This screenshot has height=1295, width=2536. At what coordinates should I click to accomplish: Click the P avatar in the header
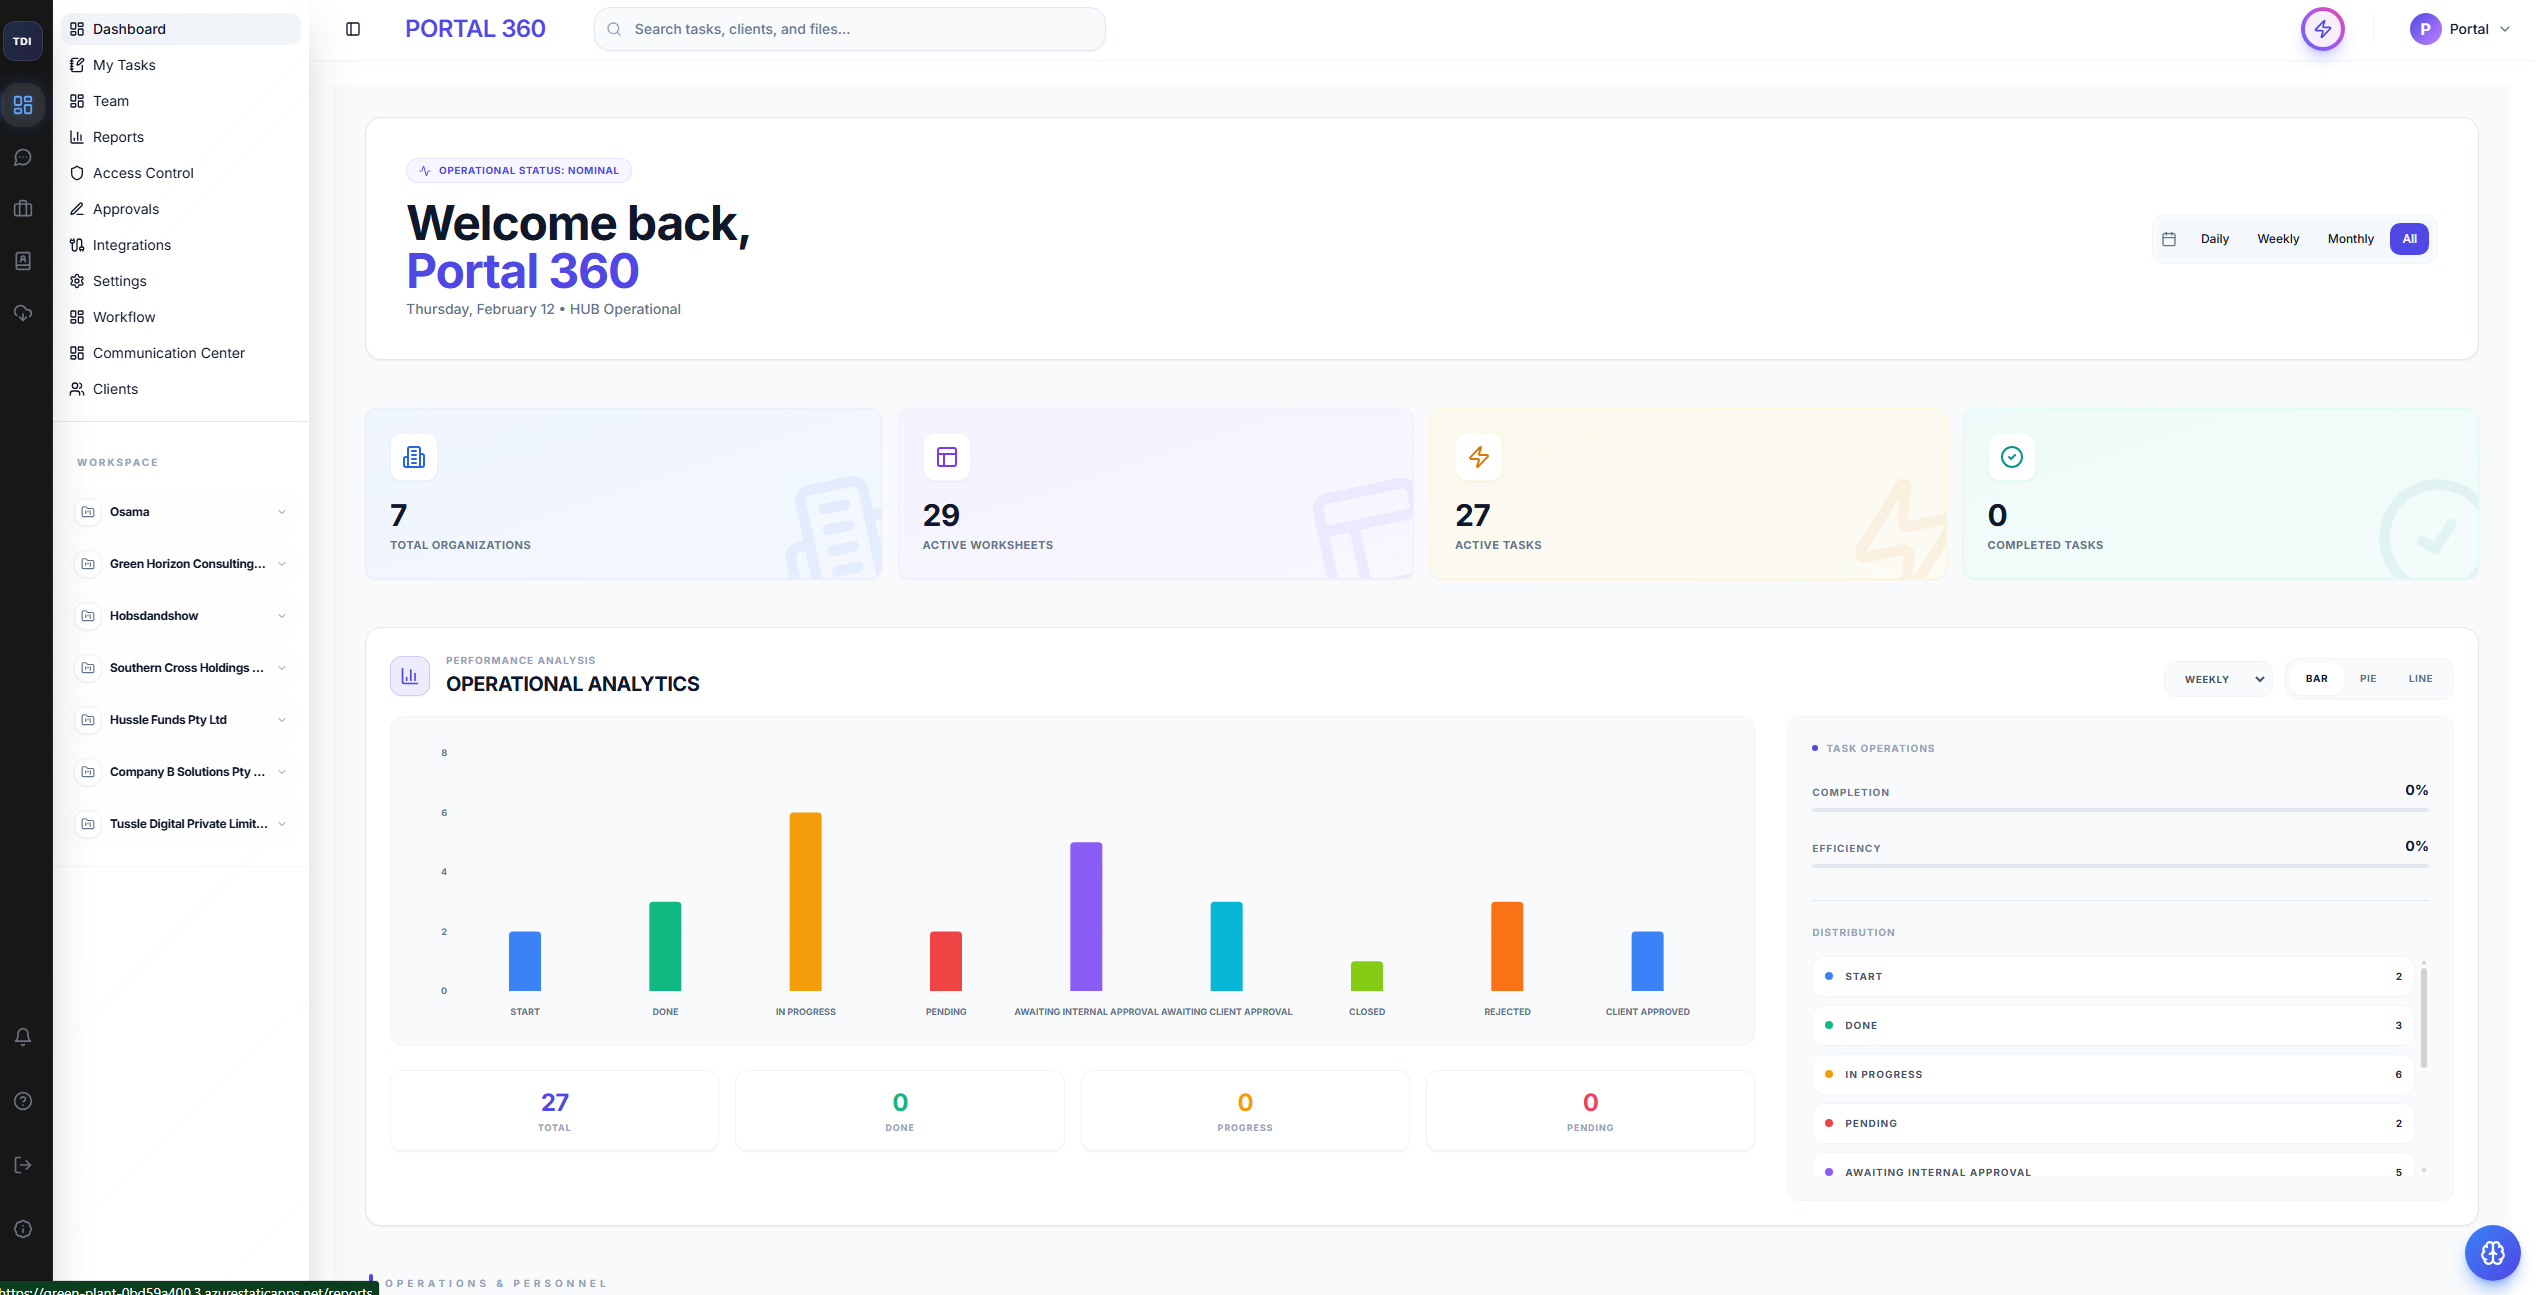pos(2425,29)
